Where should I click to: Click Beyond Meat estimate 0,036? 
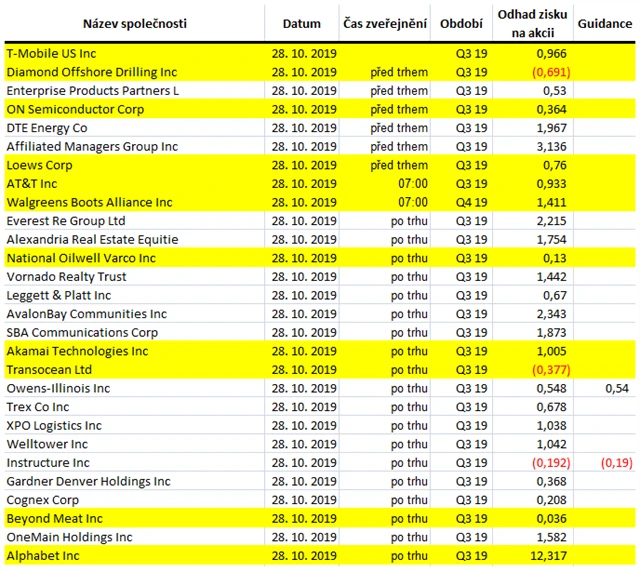(x=551, y=519)
